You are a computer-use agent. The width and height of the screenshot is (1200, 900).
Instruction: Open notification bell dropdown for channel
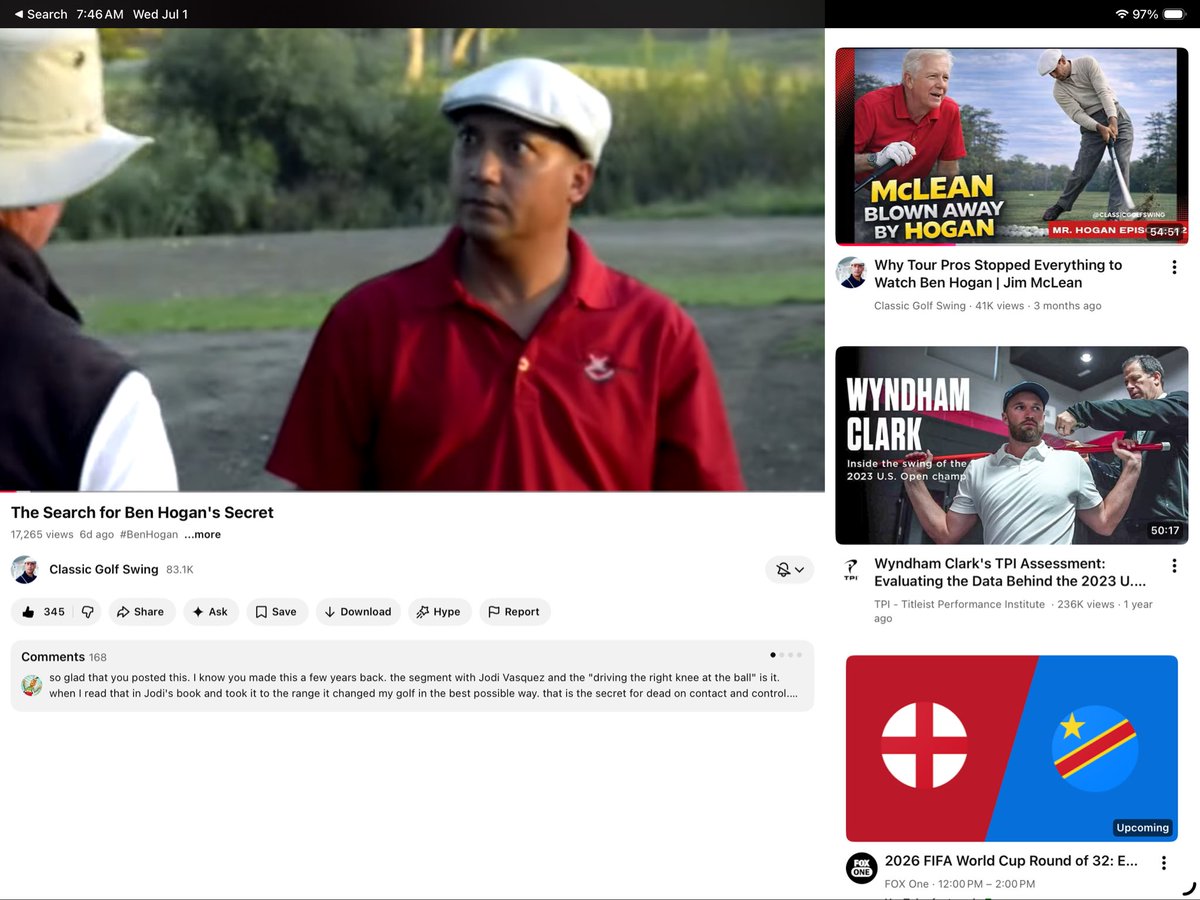790,570
